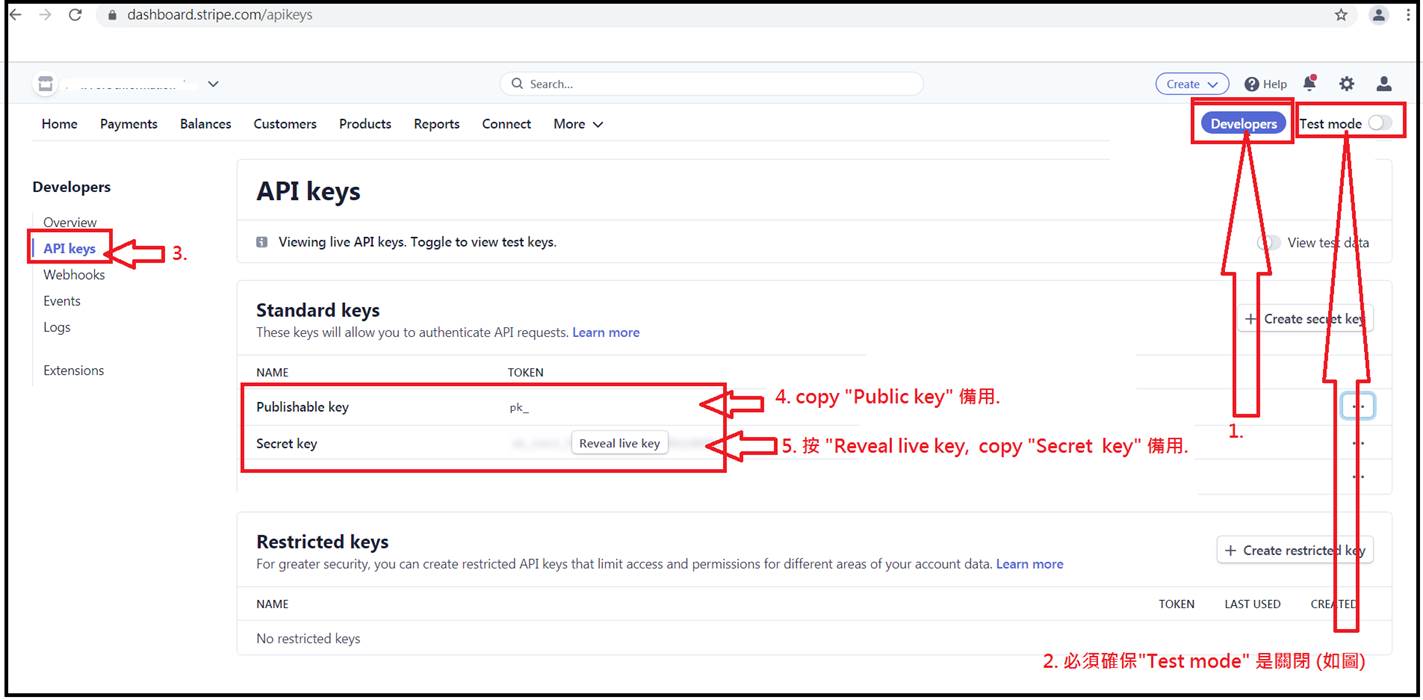Click the Create restricted key button
This screenshot has width=1423, height=700.
[1295, 550]
